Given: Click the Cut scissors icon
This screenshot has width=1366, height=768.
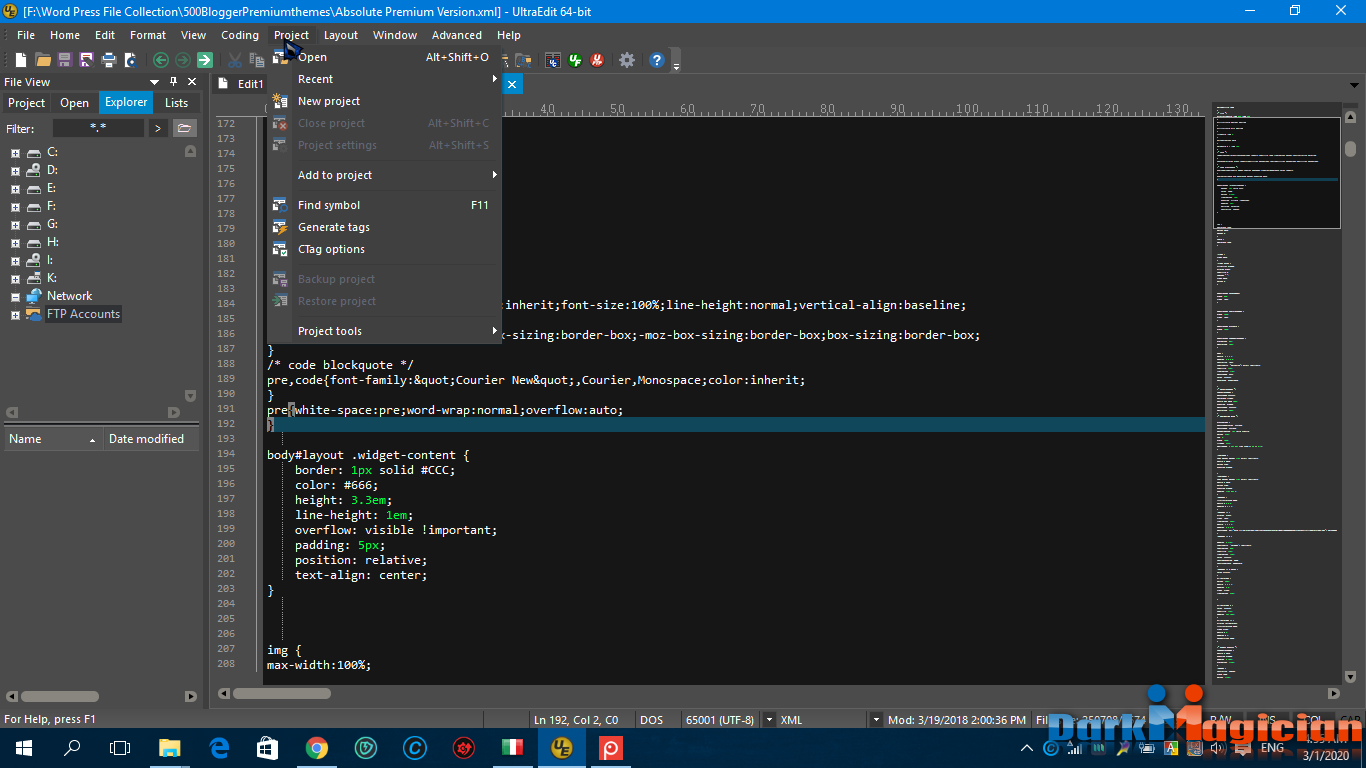Looking at the screenshot, I should click(235, 60).
